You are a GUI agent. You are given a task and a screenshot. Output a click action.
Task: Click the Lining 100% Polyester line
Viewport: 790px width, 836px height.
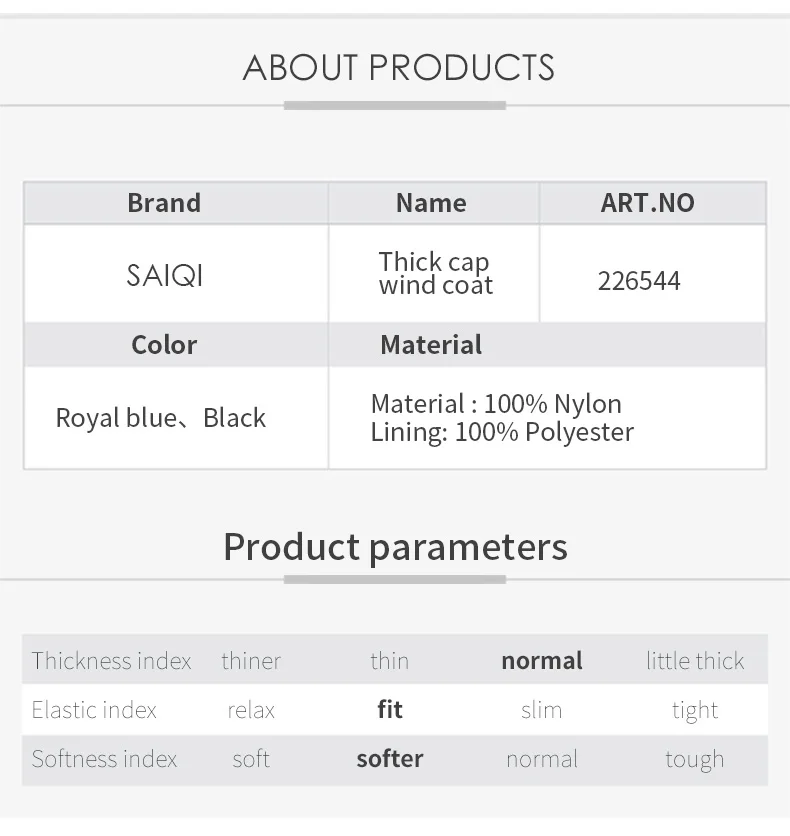click(x=502, y=432)
